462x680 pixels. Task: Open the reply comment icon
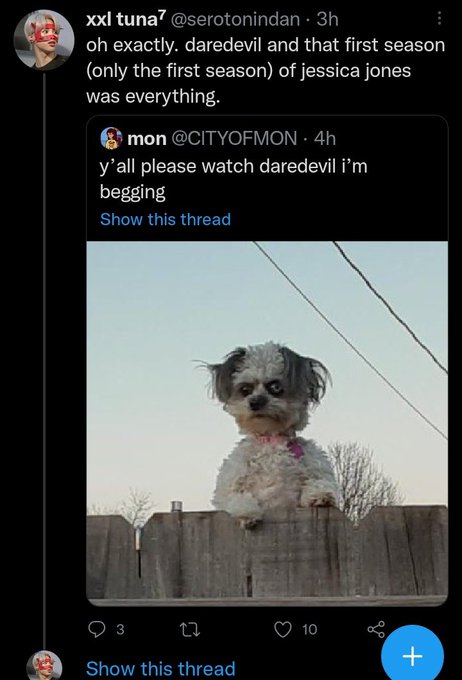tap(96, 629)
